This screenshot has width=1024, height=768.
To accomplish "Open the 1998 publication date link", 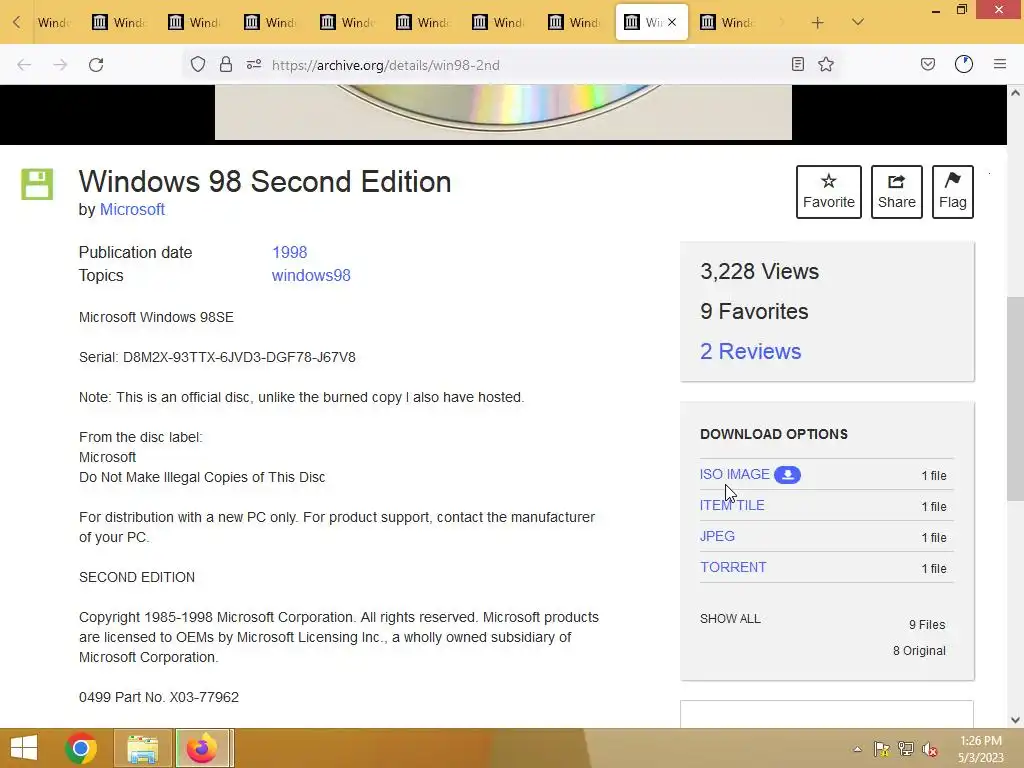I will [x=289, y=252].
